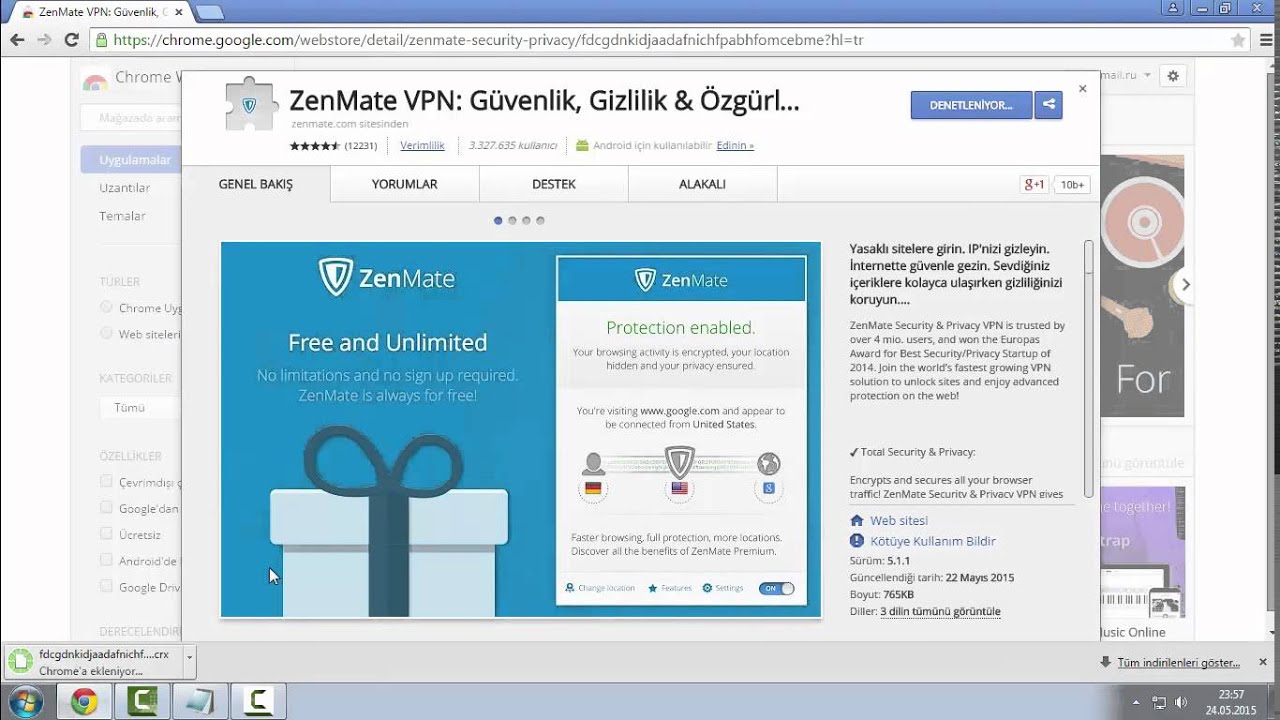Viewport: 1280px width, 720px height.
Task: Open the second Camtasia taskbar icon
Action: click(x=258, y=702)
